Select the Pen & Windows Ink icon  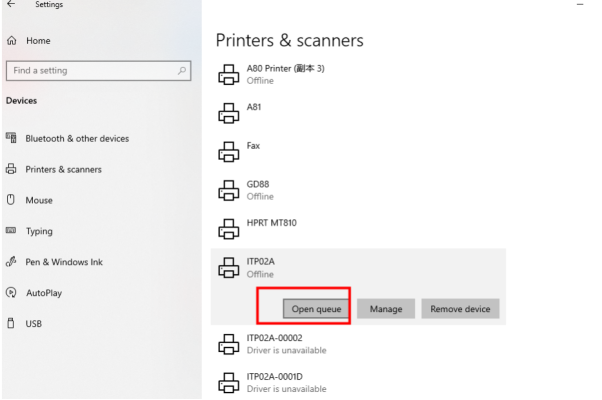point(11,261)
